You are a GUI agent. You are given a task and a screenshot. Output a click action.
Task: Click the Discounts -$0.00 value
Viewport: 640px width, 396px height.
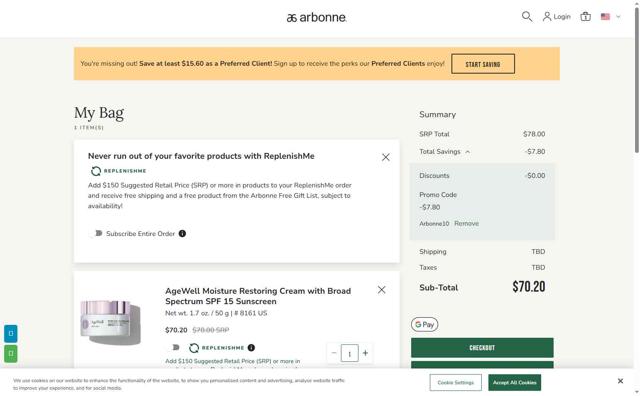[535, 176]
